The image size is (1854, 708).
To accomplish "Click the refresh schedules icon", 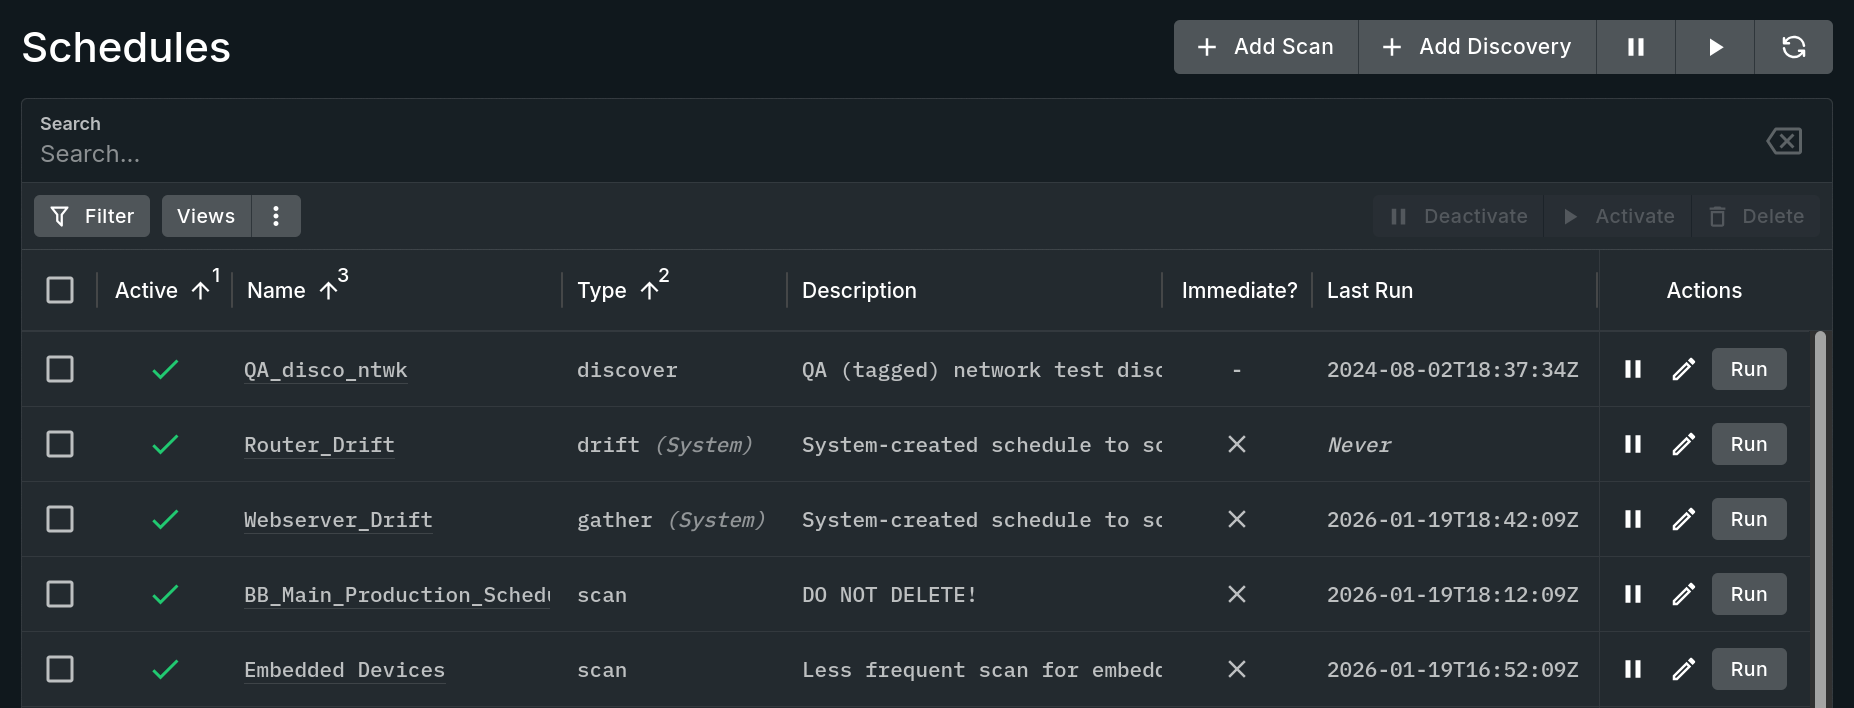I will pos(1793,47).
